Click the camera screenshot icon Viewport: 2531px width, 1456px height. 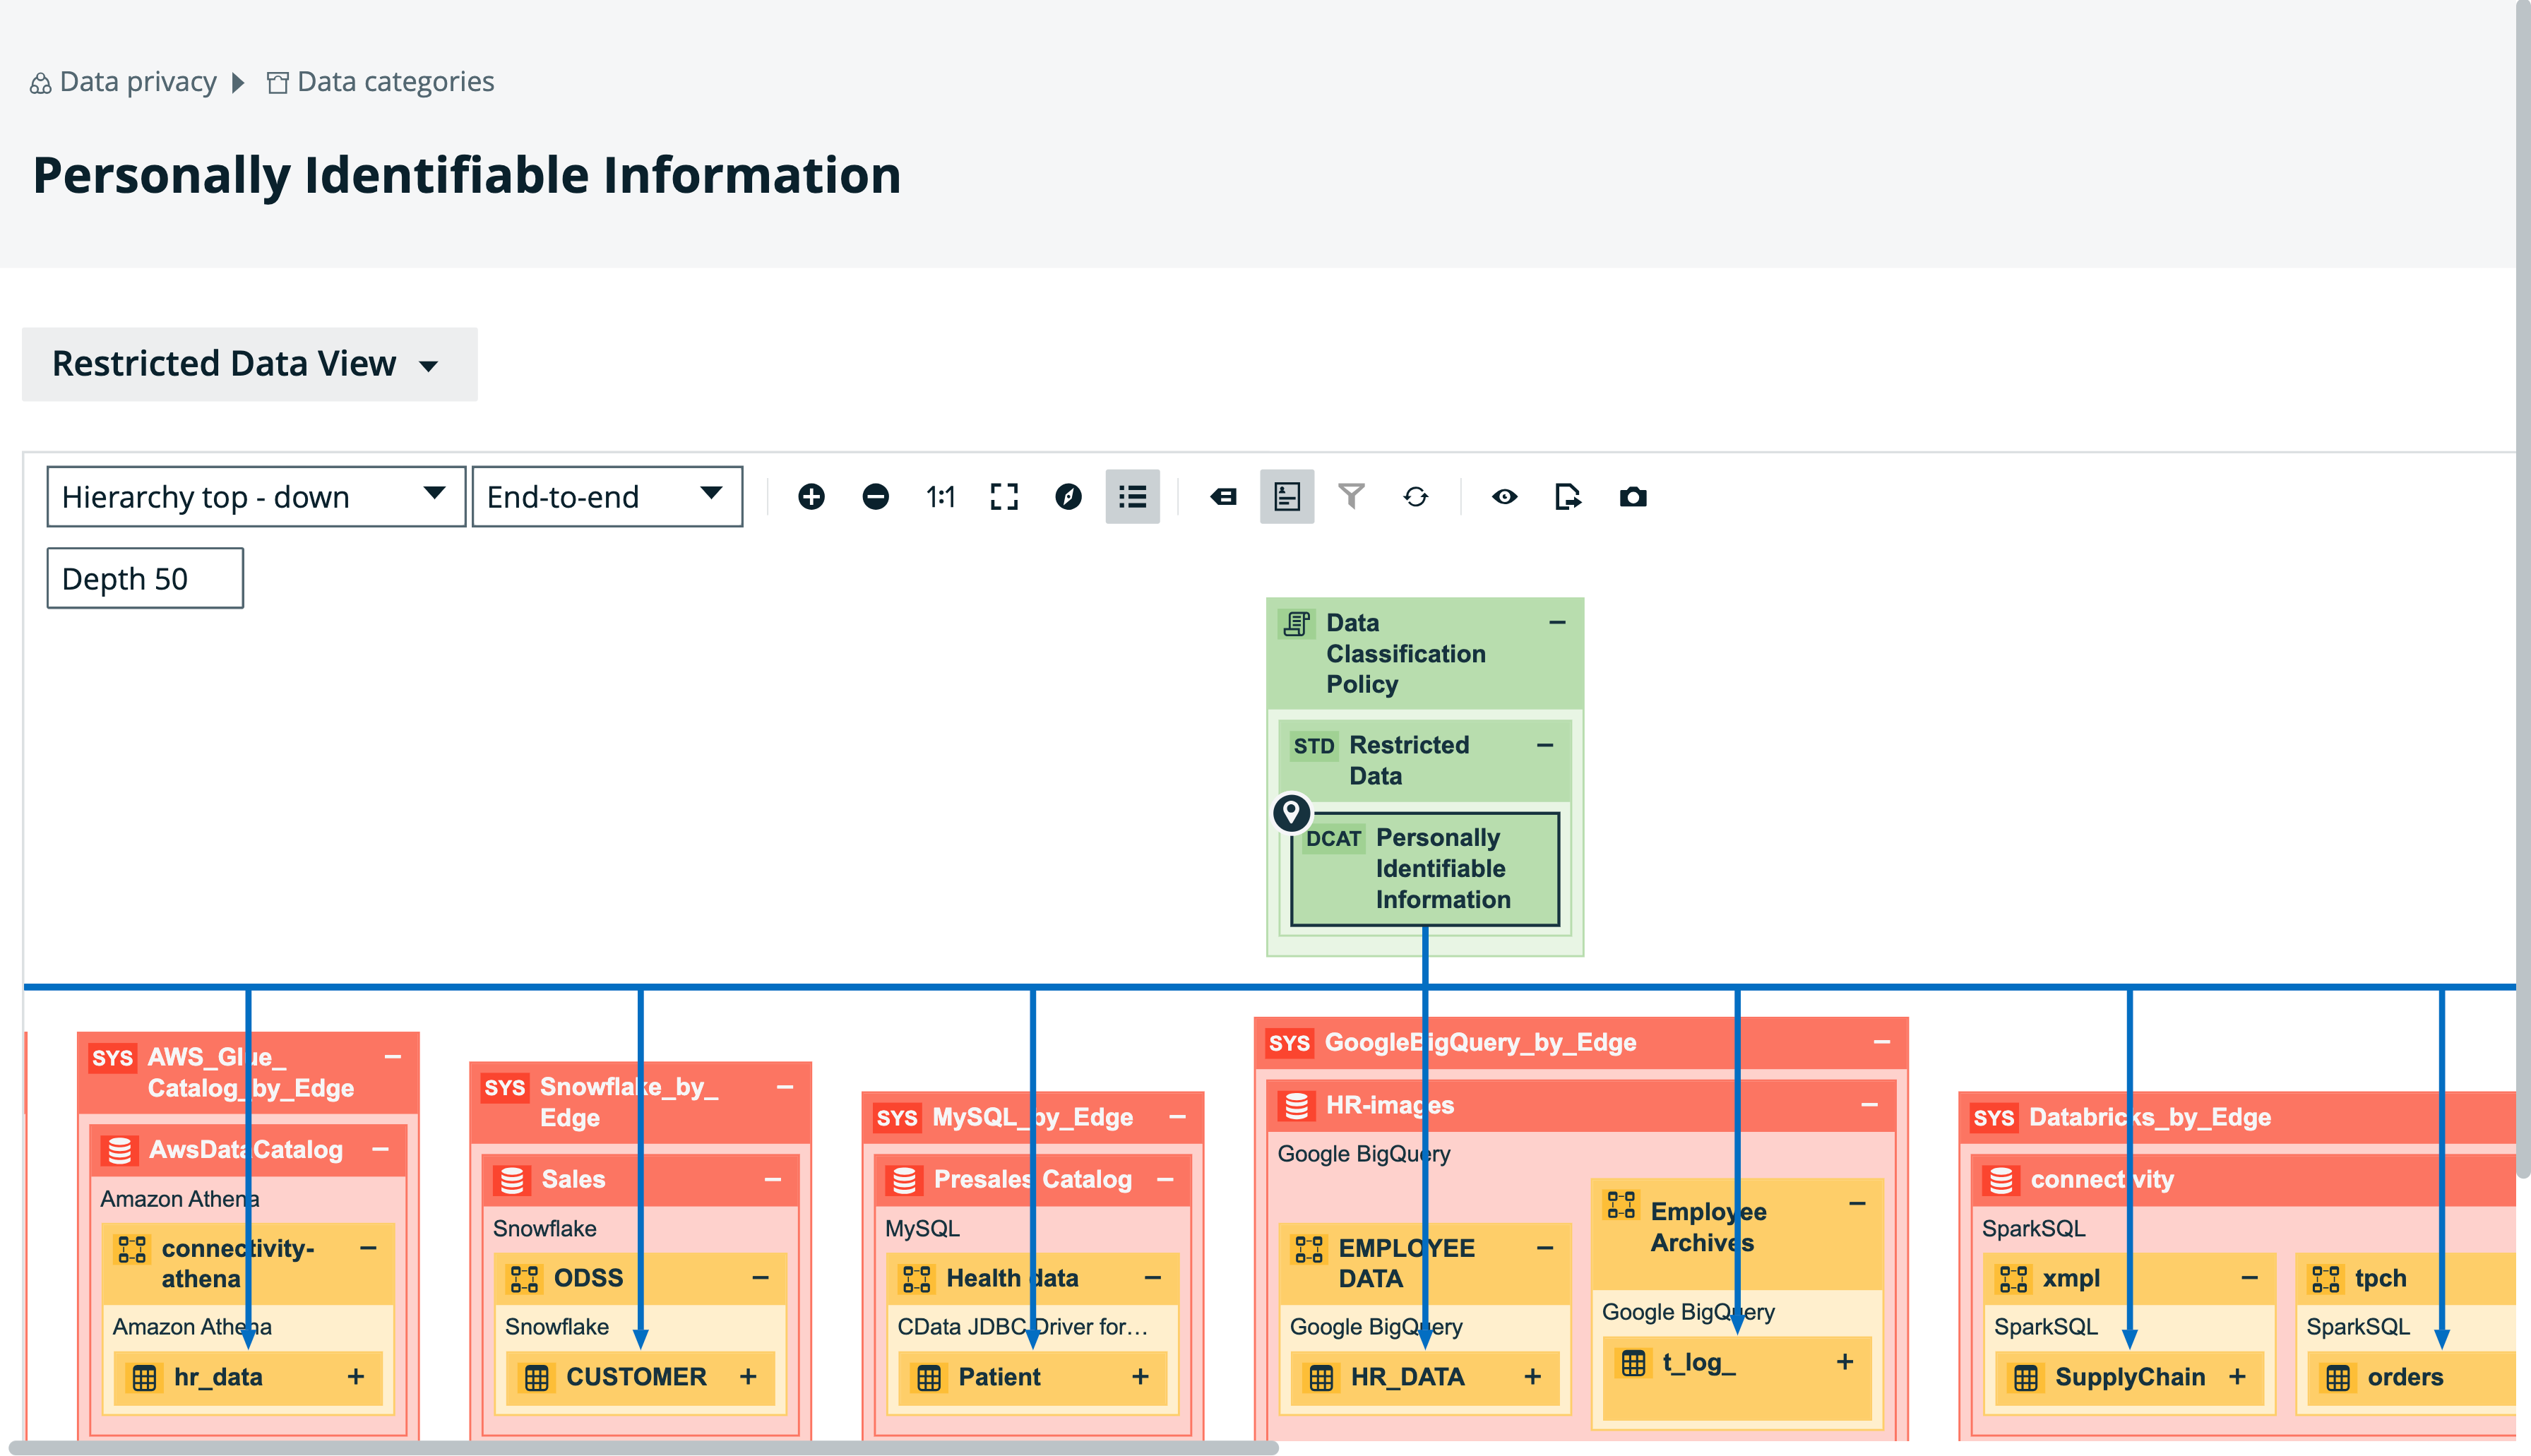pyautogui.click(x=1633, y=497)
